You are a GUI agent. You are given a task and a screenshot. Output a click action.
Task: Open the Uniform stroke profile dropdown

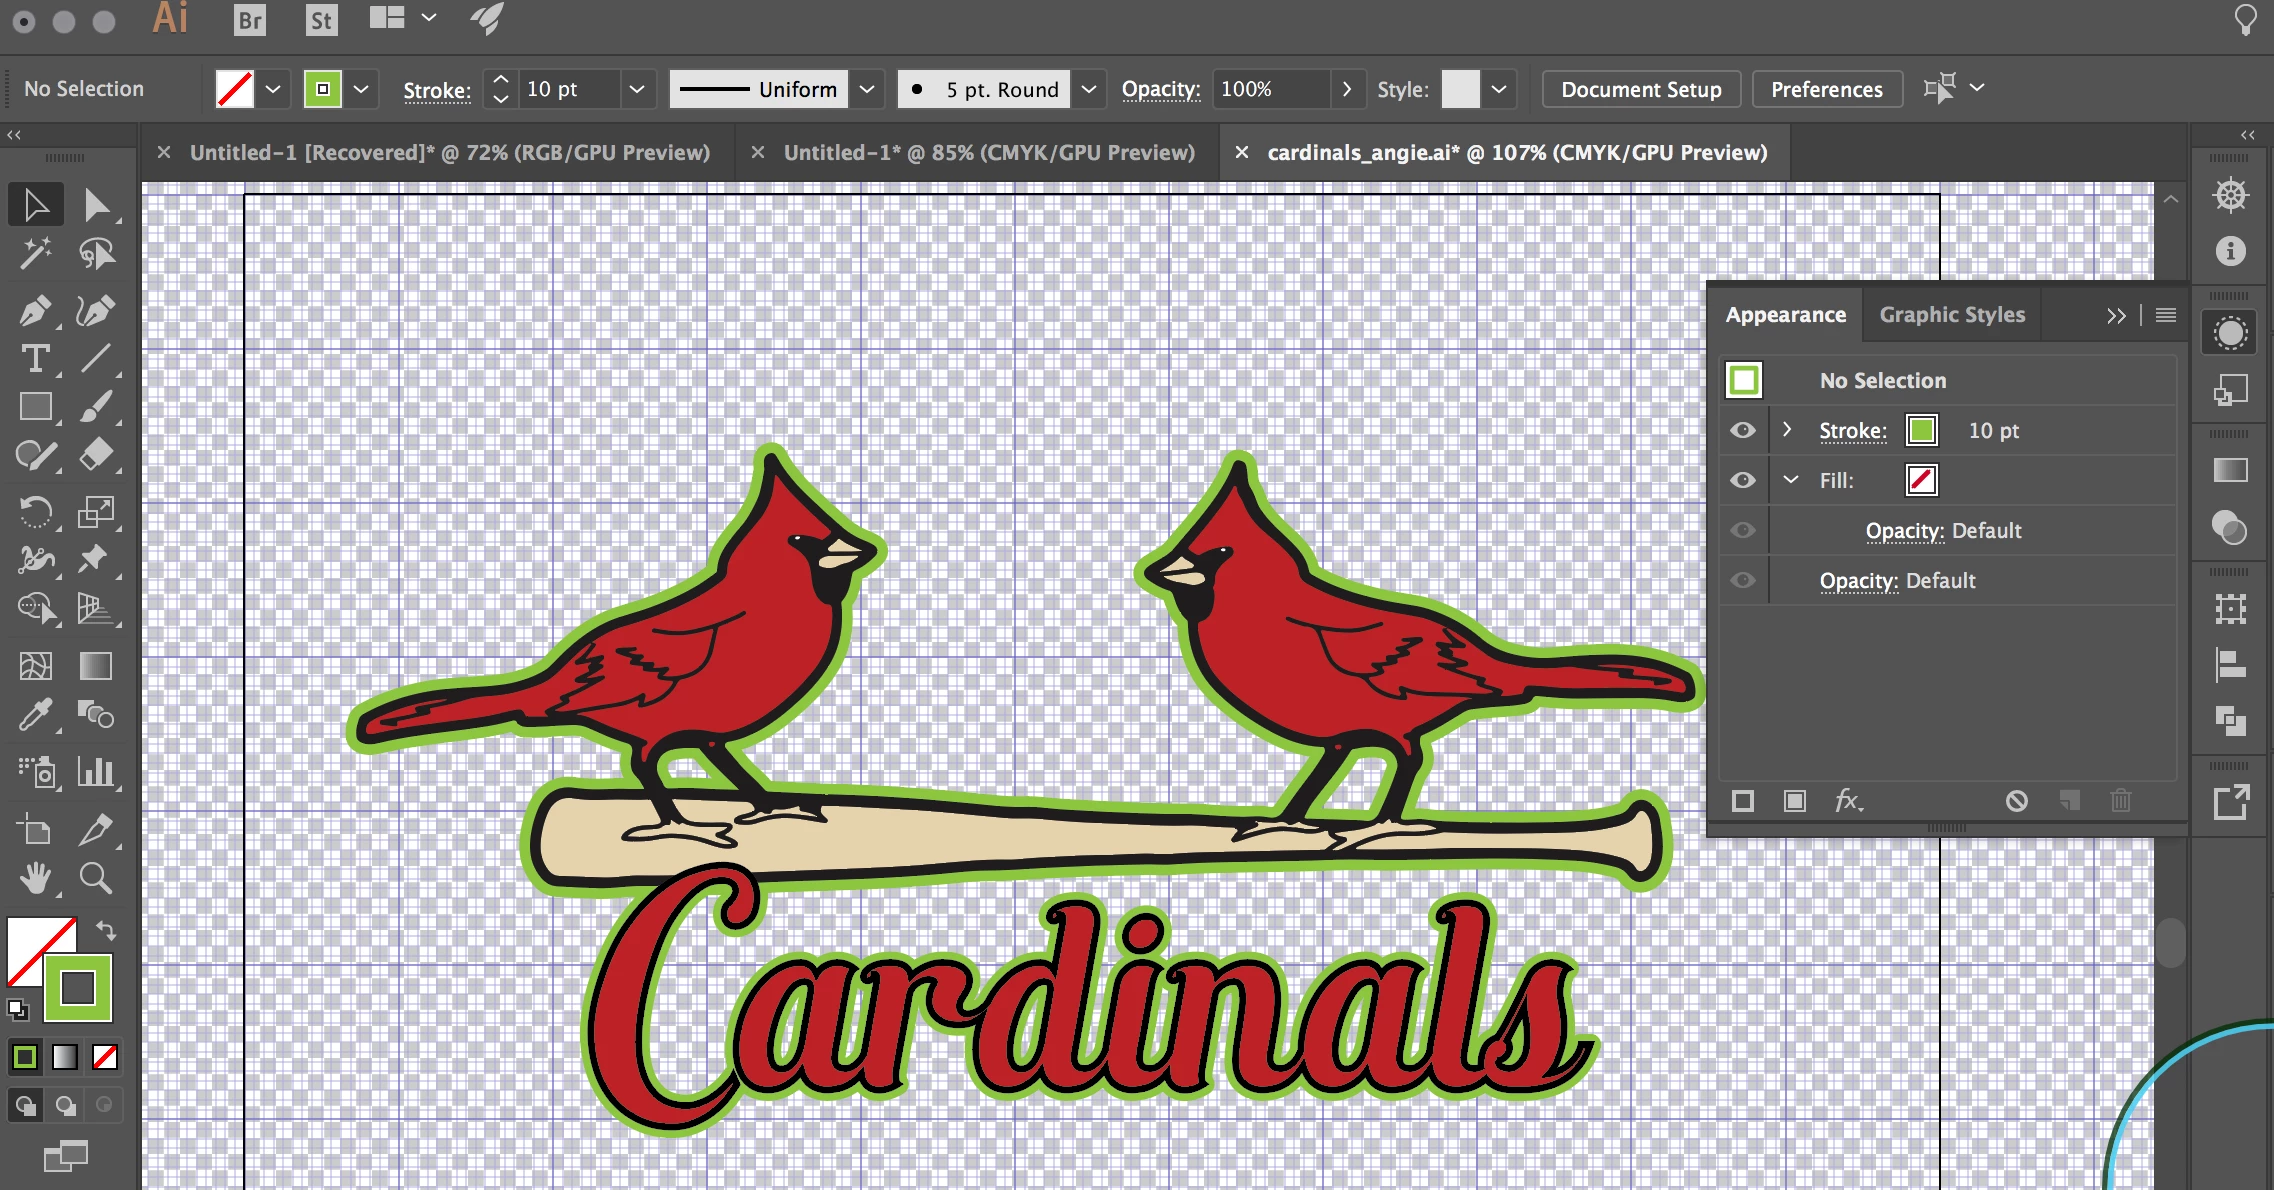tap(867, 89)
